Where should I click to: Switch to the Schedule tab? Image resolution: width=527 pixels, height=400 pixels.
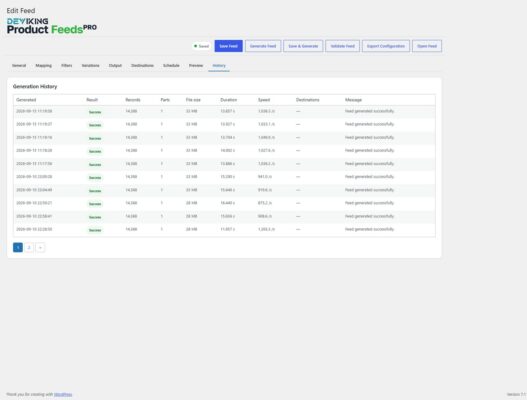point(171,66)
